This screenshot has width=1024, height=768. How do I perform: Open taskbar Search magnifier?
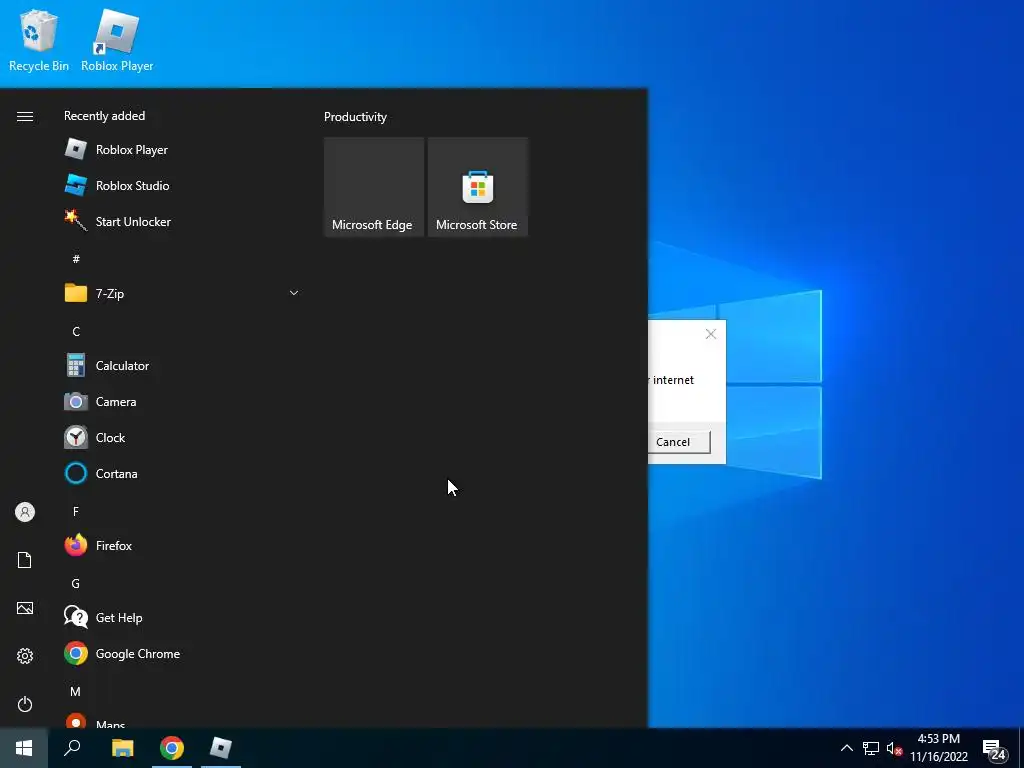(x=72, y=748)
